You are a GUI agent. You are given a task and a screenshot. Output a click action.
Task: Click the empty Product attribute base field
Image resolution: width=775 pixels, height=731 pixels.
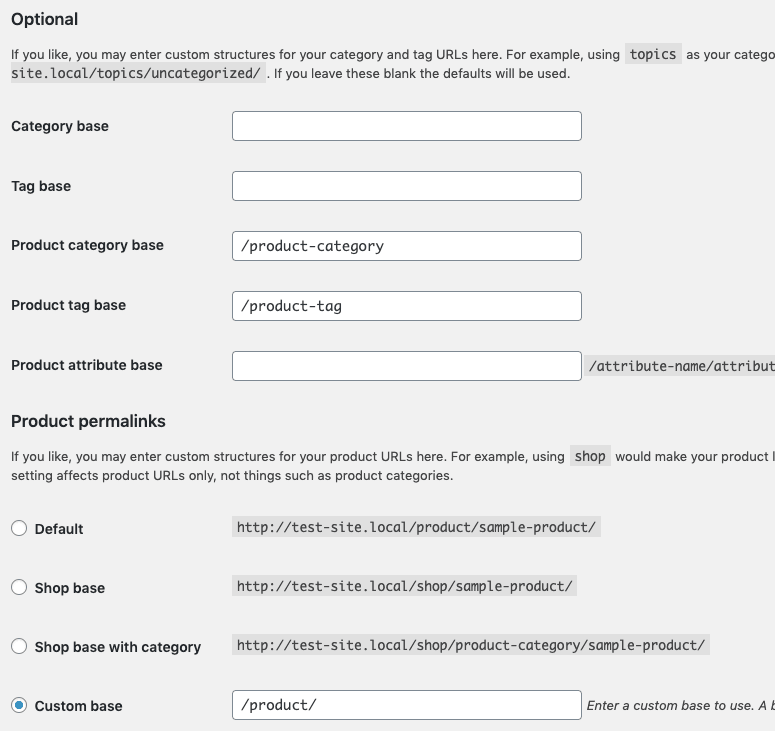[406, 366]
